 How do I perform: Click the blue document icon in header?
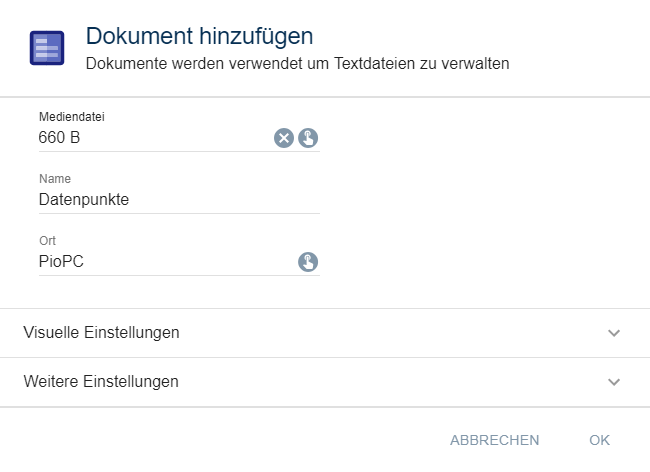[47, 48]
